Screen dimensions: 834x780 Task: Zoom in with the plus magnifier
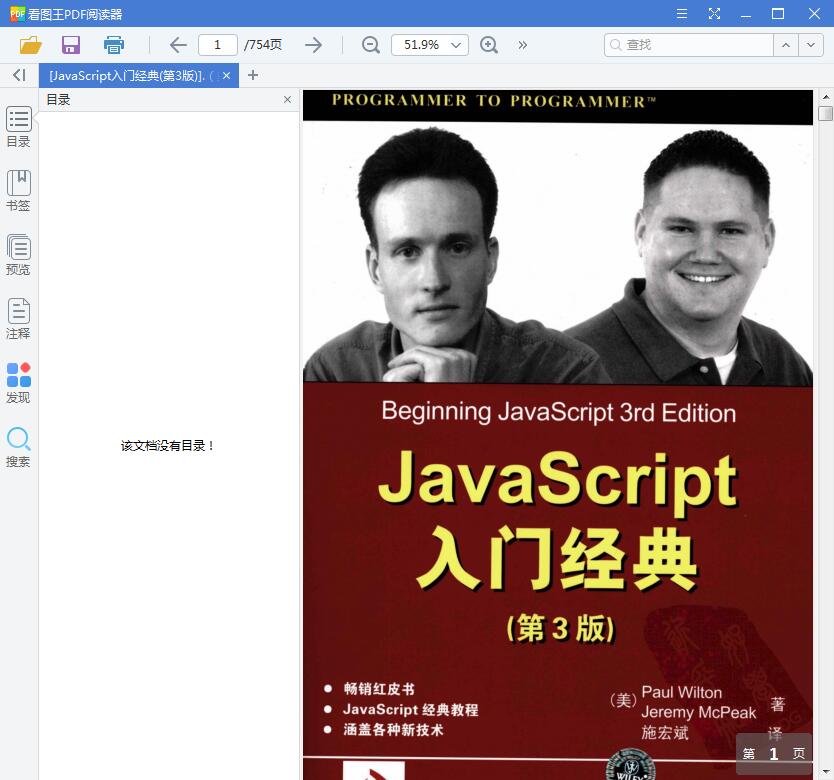pyautogui.click(x=489, y=45)
